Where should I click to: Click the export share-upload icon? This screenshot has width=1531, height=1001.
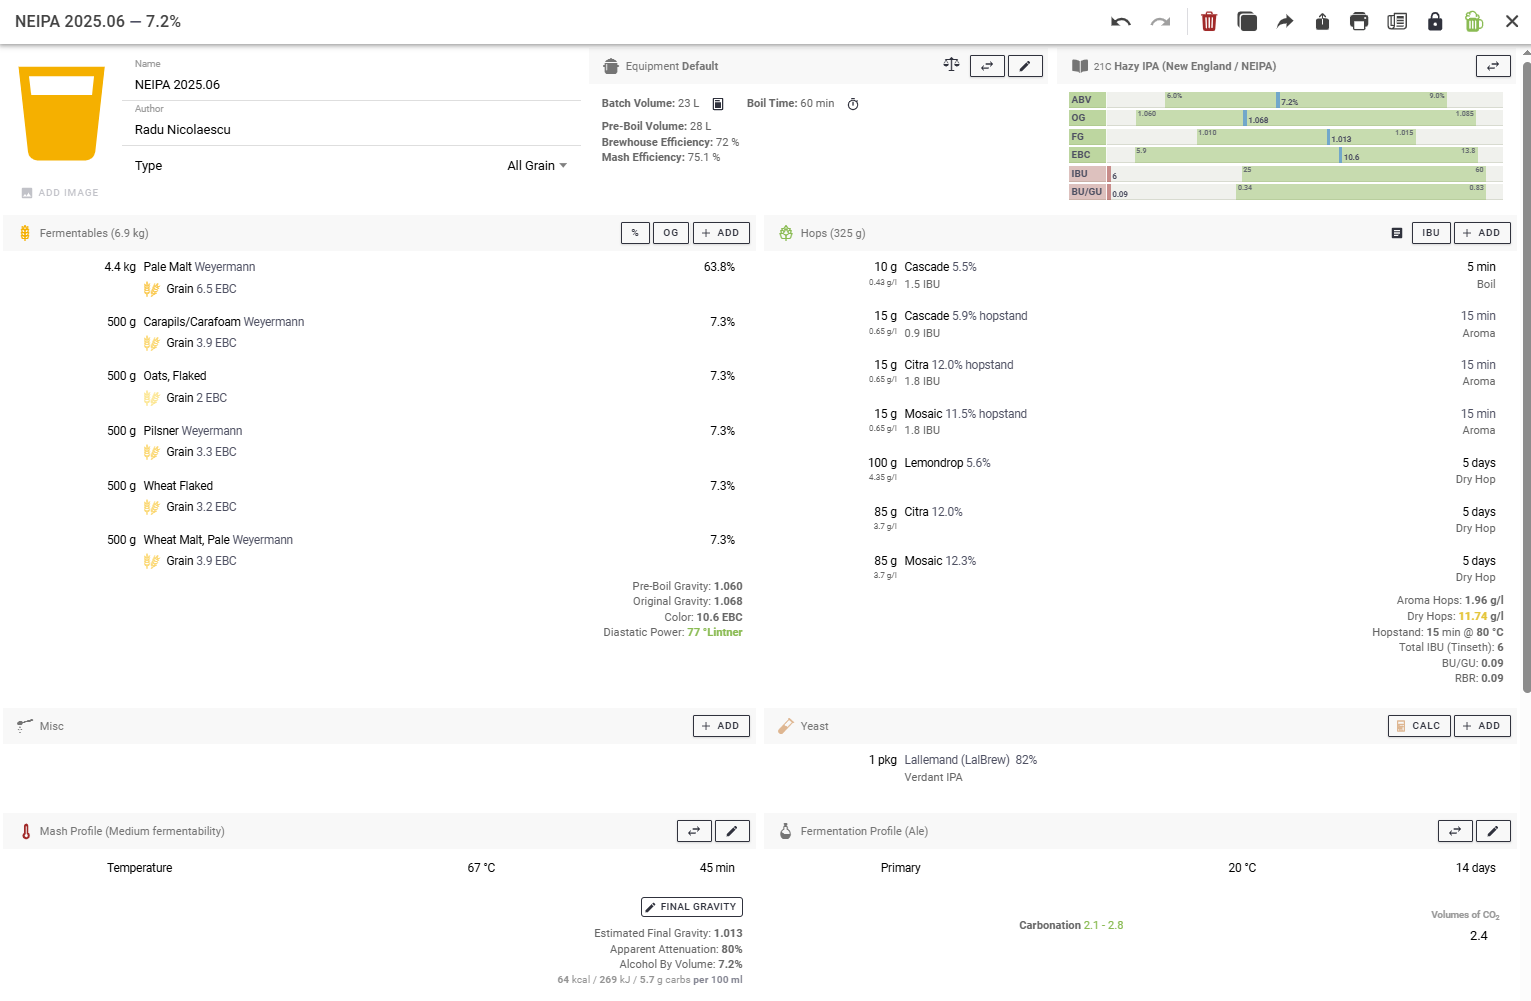tap(1322, 21)
